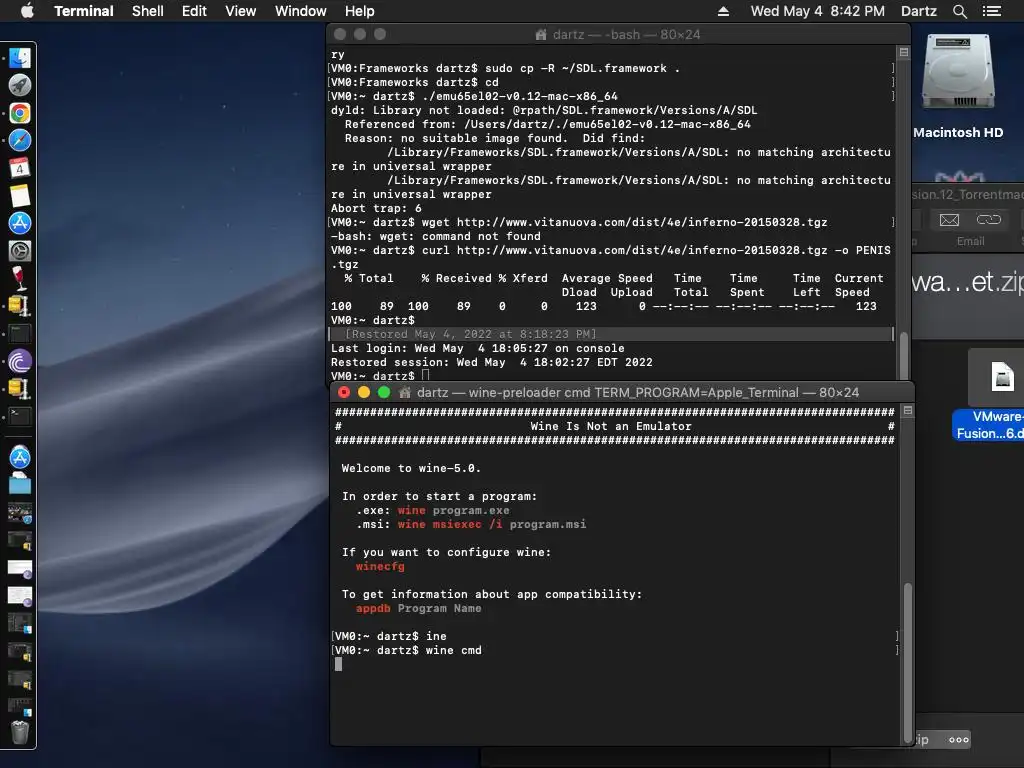This screenshot has height=768, width=1024.
Task: Click the wine-preloader window's scrollbar thumb
Action: (x=907, y=662)
